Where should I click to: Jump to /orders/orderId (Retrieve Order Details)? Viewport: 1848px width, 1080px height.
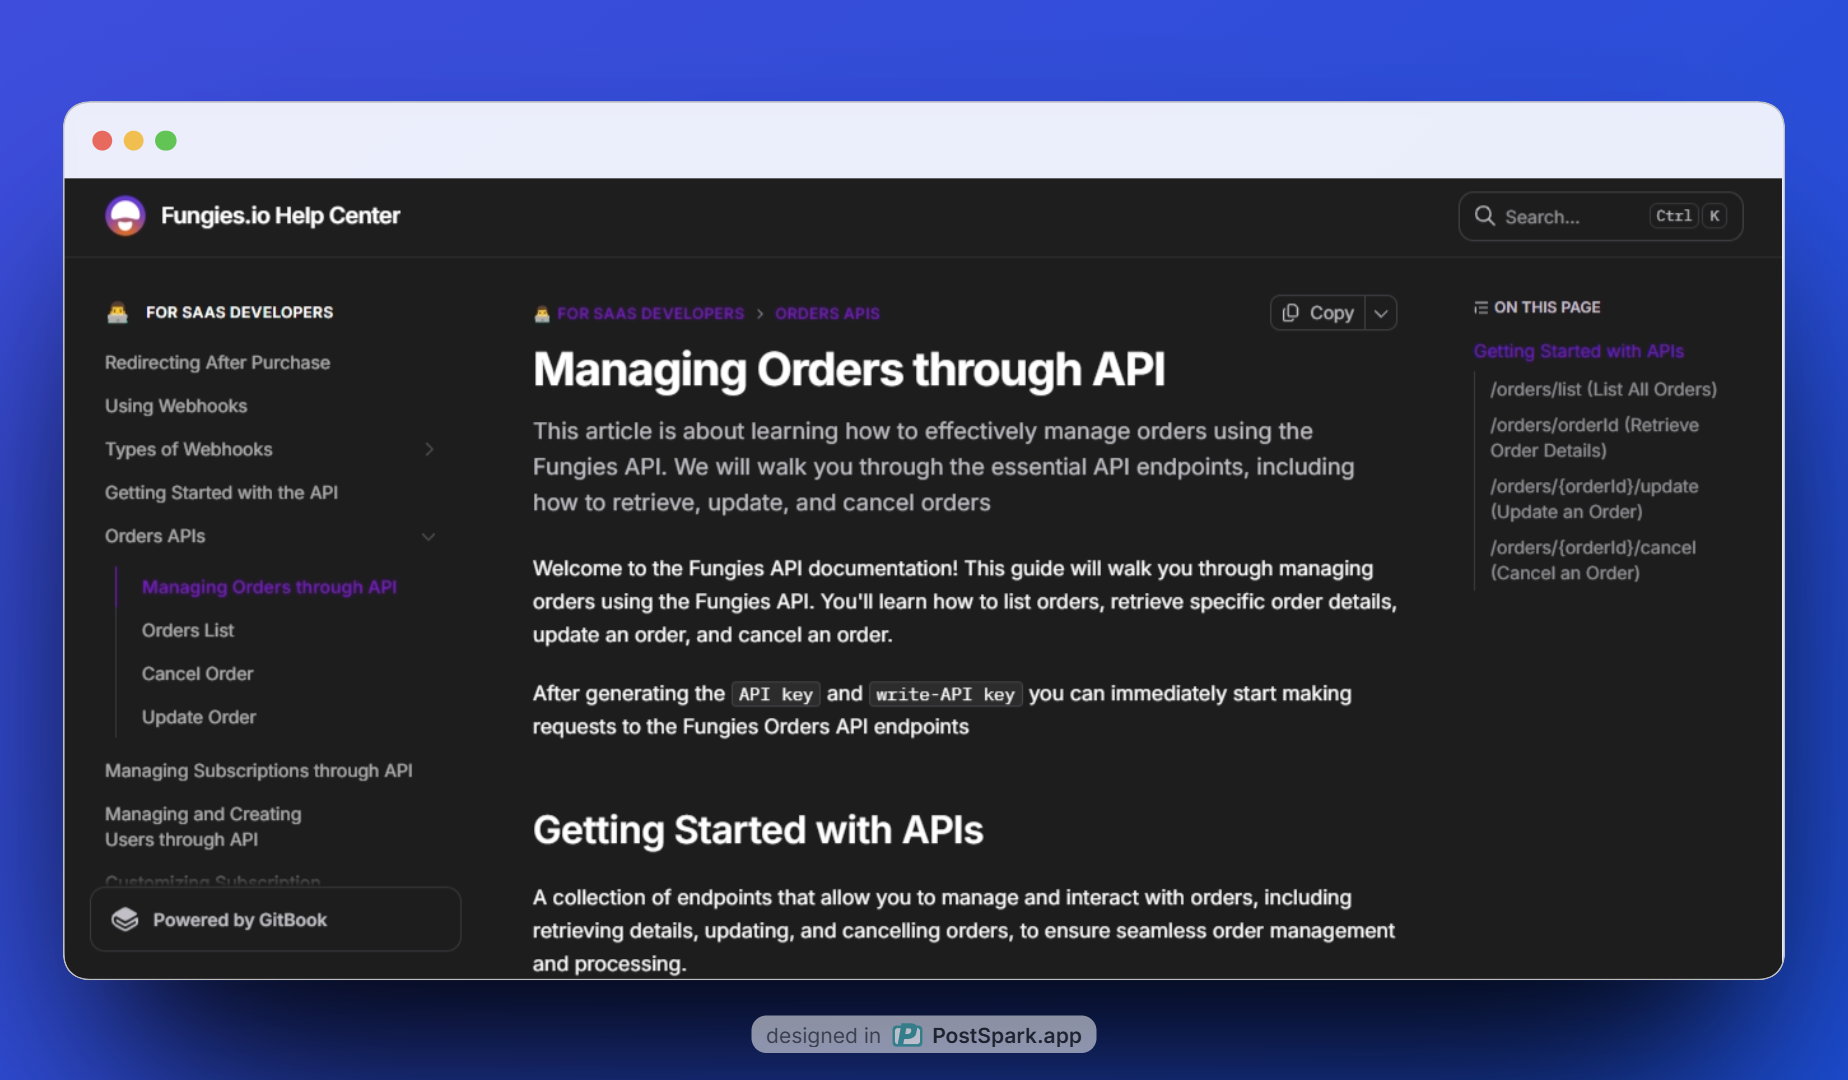(x=1594, y=438)
